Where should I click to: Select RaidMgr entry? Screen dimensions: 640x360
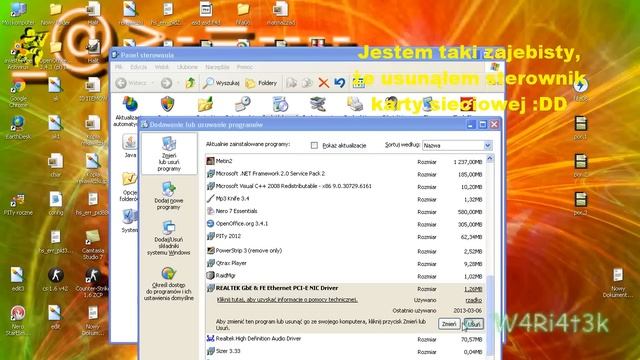click(346, 276)
